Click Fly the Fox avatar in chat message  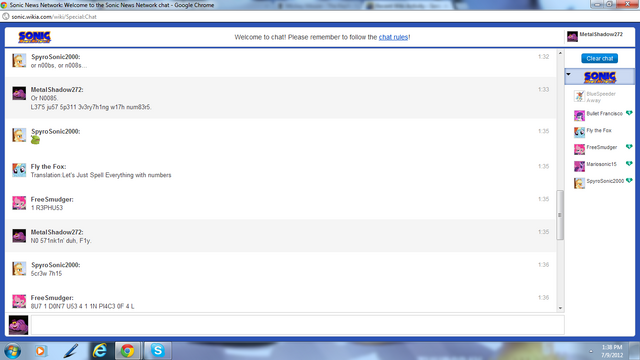[x=19, y=170]
